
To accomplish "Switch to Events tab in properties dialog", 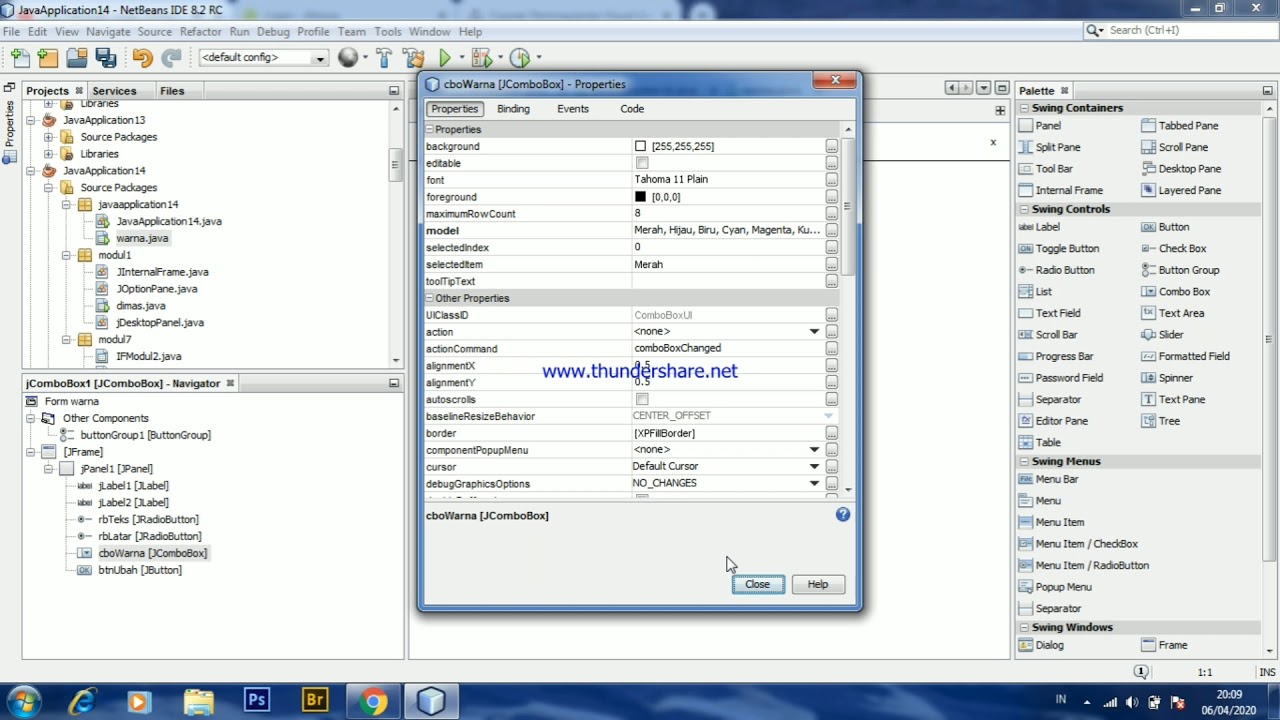I will [573, 109].
